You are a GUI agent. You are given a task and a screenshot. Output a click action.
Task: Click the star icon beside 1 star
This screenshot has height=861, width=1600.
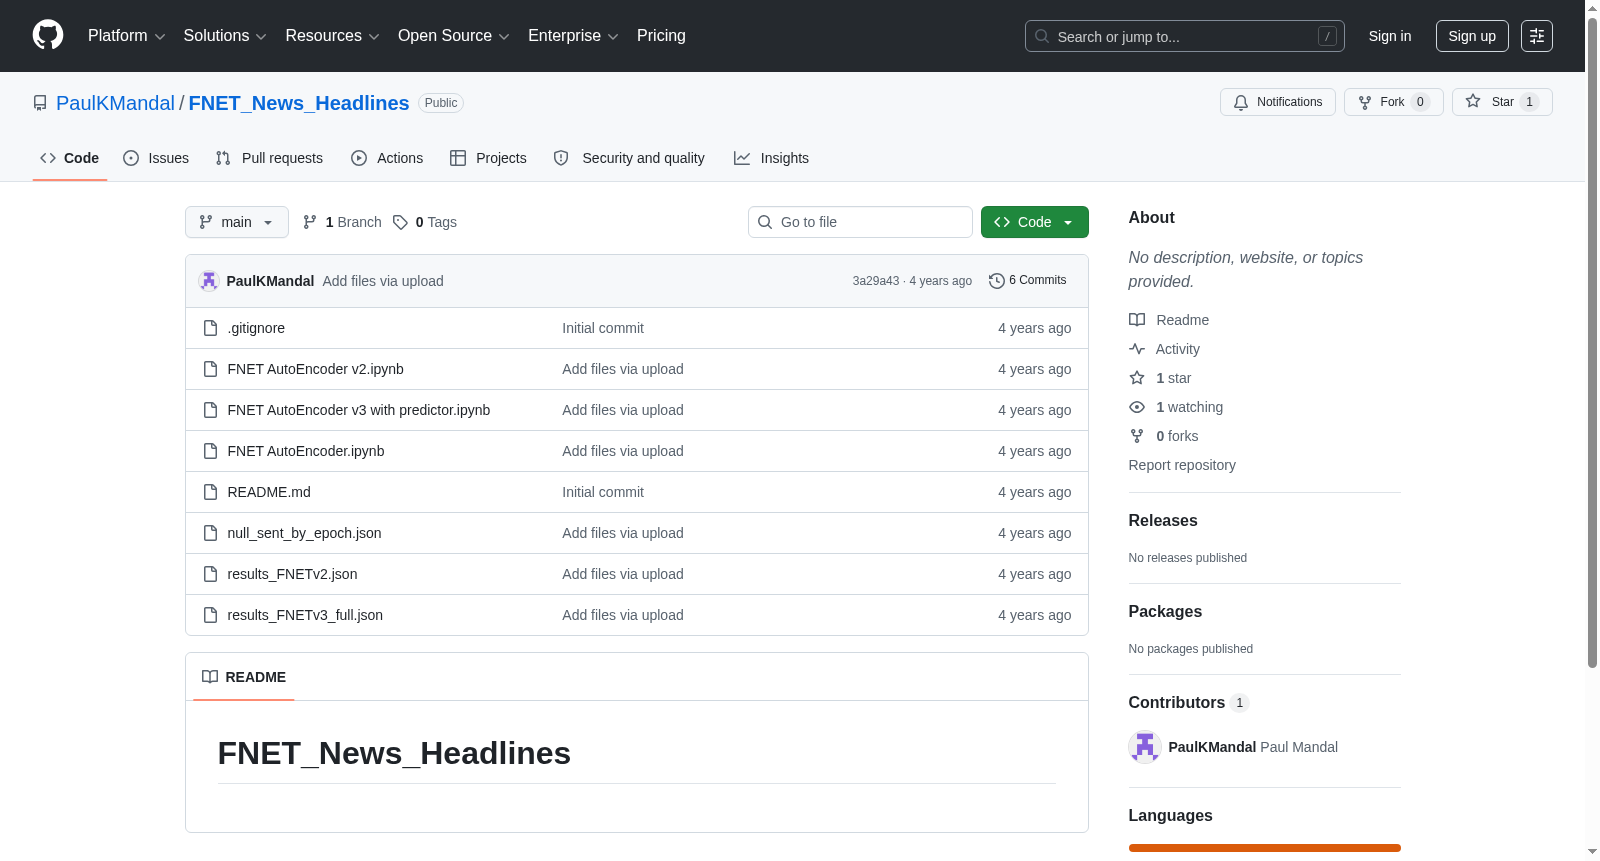[x=1137, y=378]
